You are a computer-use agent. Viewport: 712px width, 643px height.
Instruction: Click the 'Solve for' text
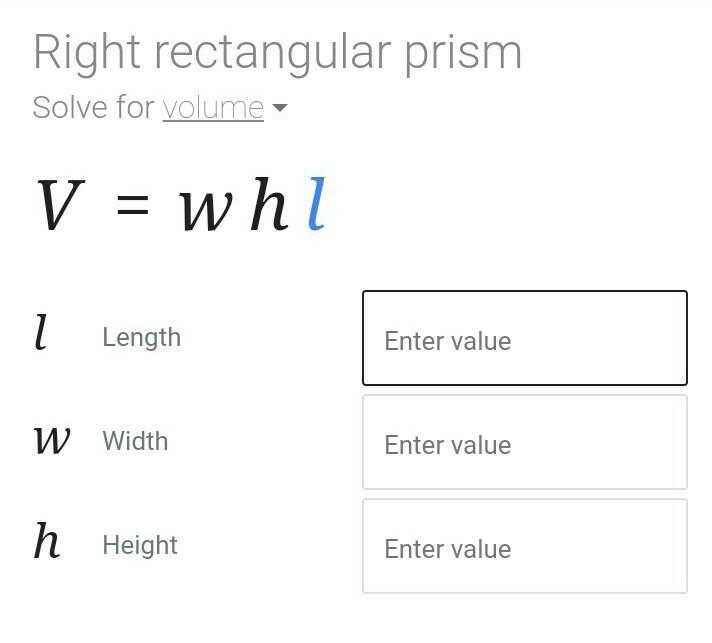click(x=93, y=108)
